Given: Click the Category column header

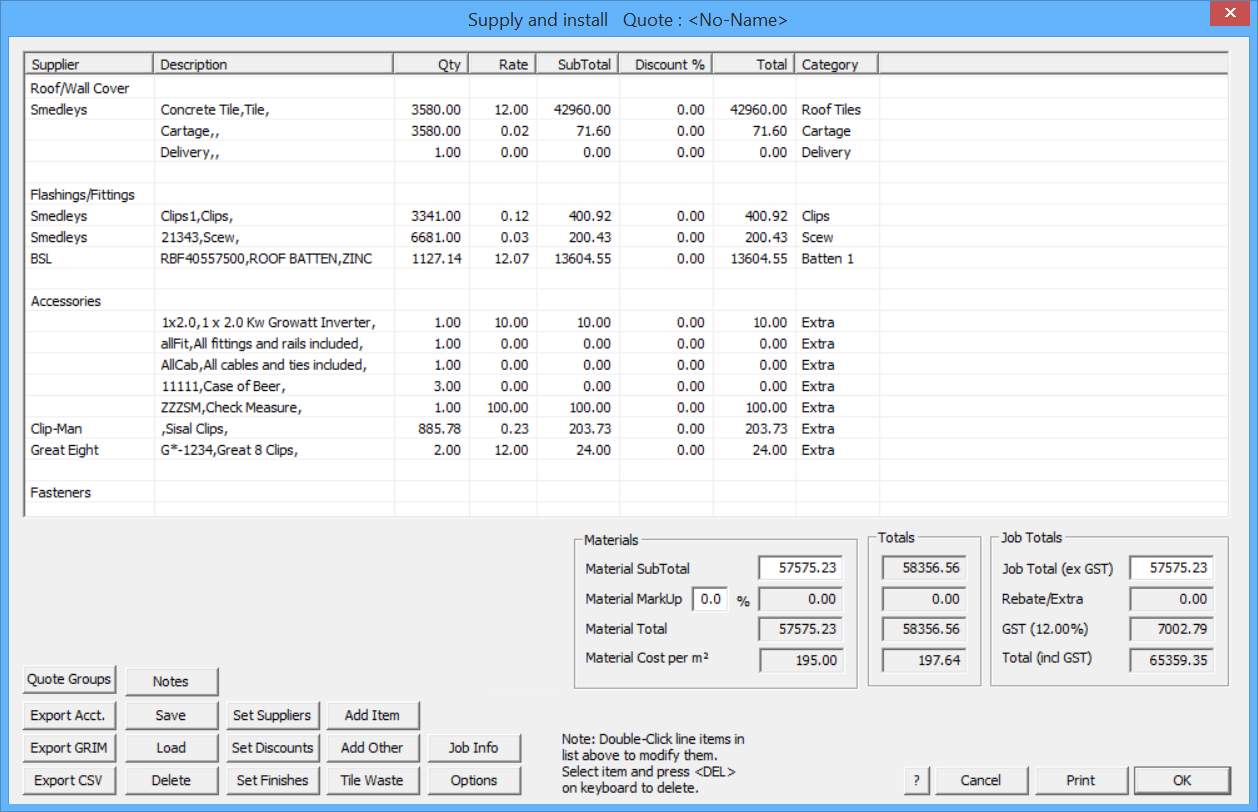Looking at the screenshot, I should (837, 64).
